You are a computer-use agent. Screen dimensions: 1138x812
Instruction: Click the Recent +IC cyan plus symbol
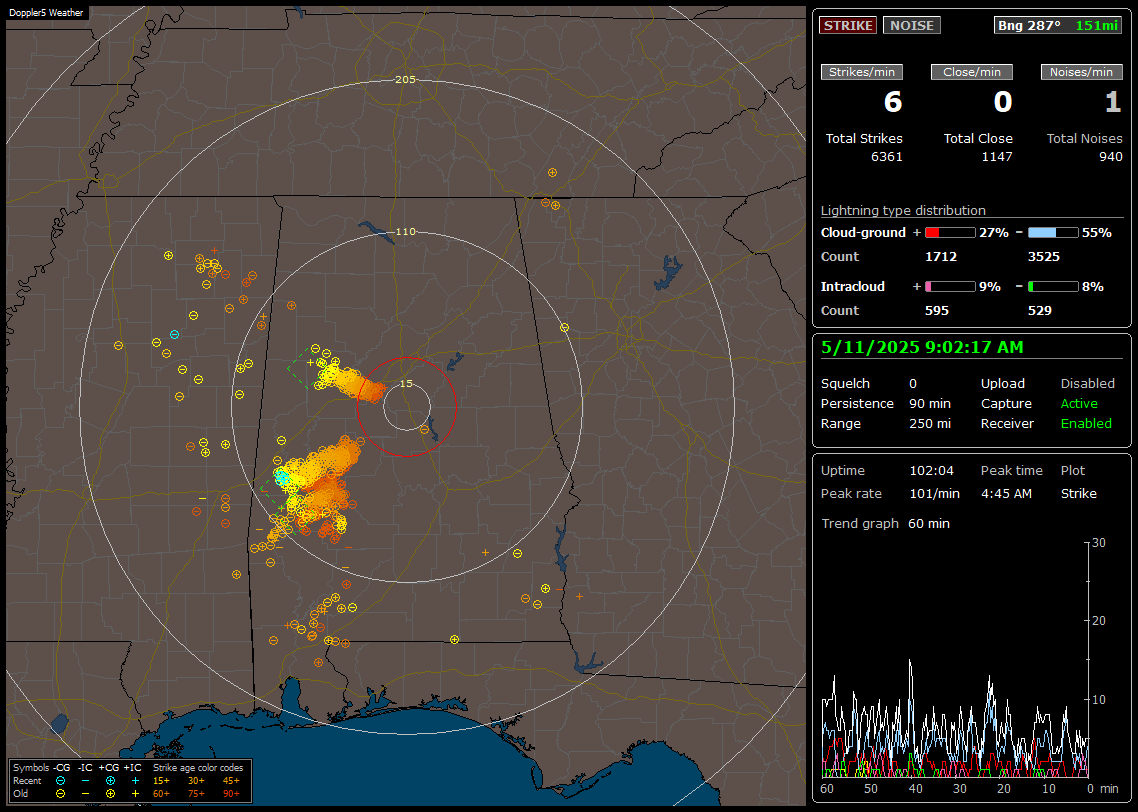pos(135,781)
